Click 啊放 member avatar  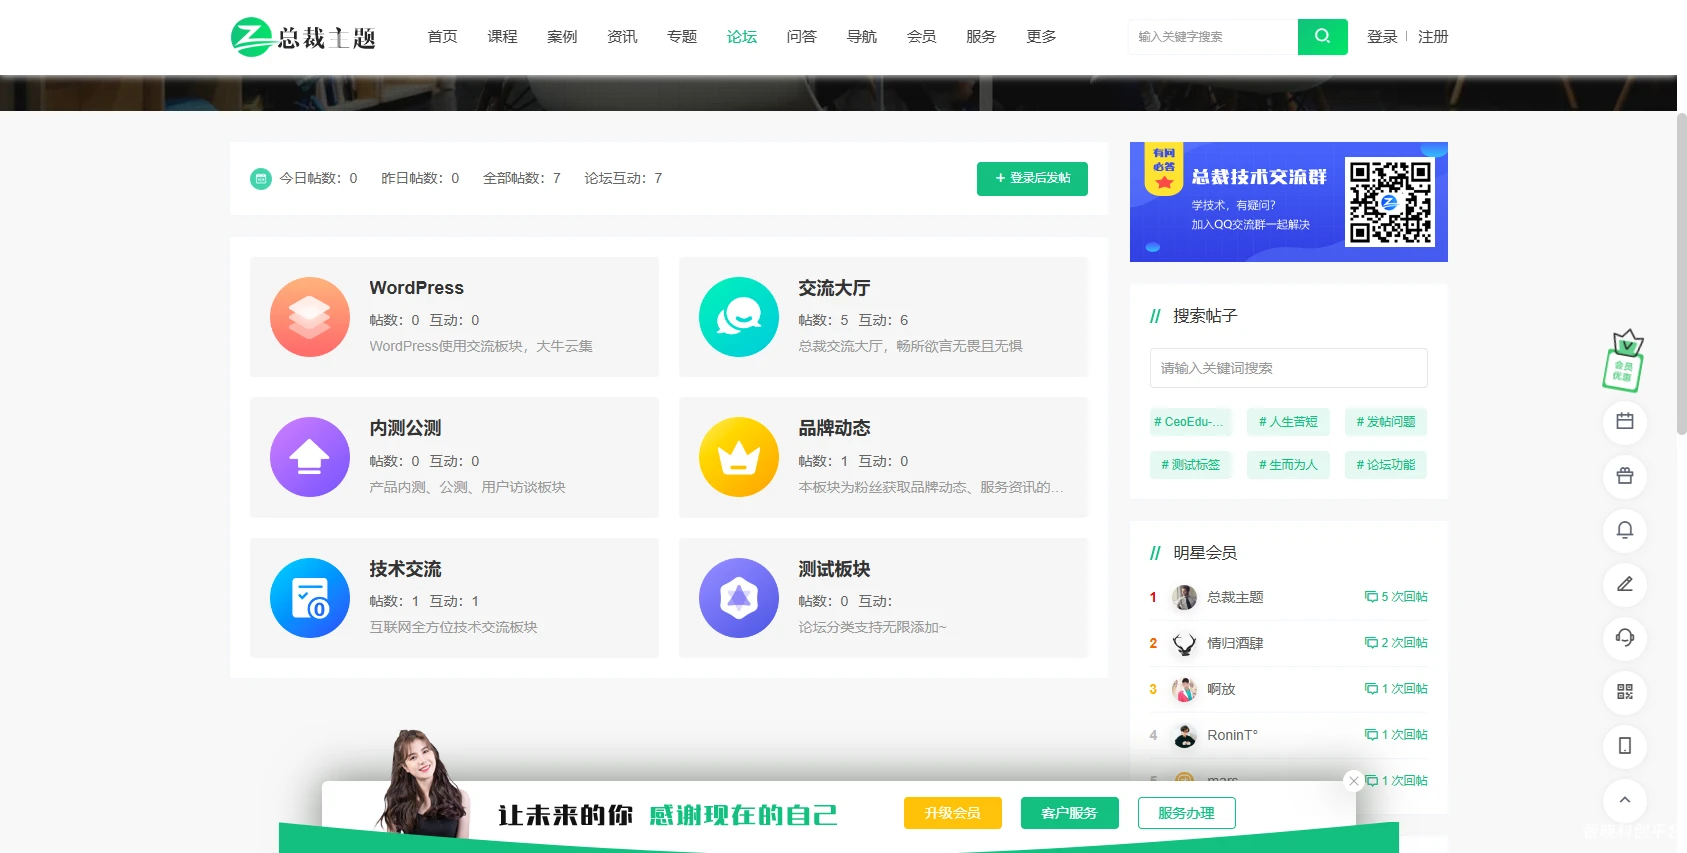(x=1184, y=689)
